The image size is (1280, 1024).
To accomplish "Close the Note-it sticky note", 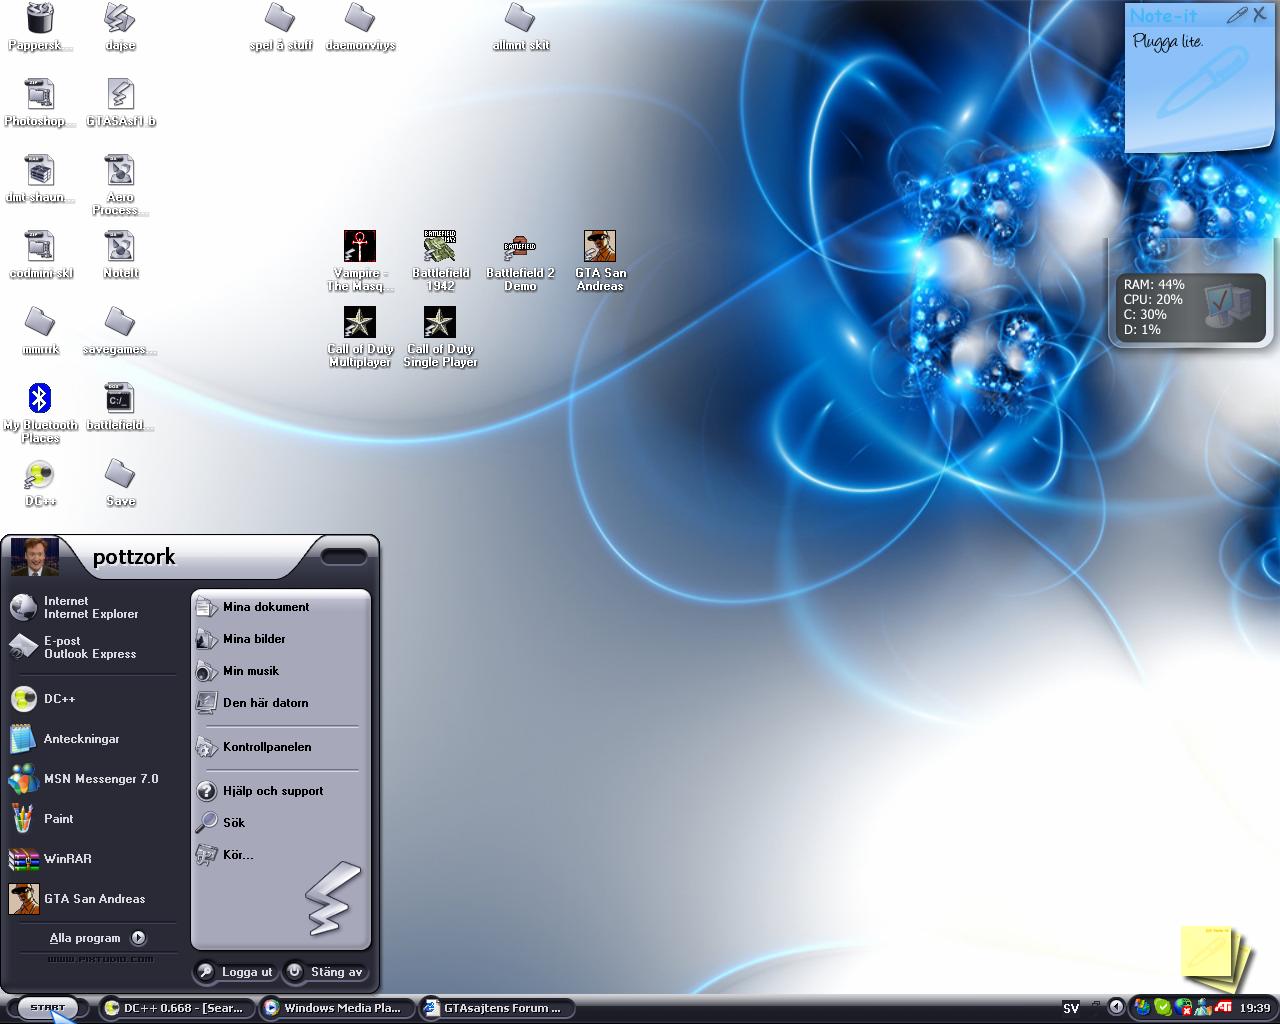I will click(x=1260, y=14).
